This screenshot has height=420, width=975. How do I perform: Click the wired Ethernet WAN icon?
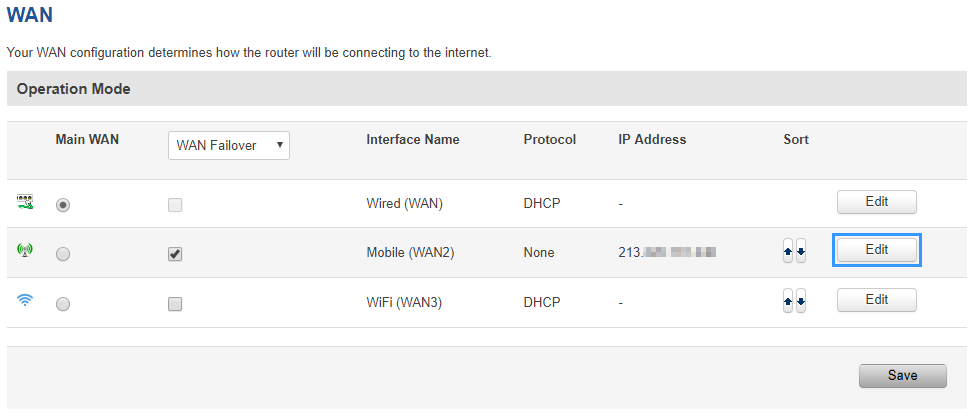[x=25, y=203]
